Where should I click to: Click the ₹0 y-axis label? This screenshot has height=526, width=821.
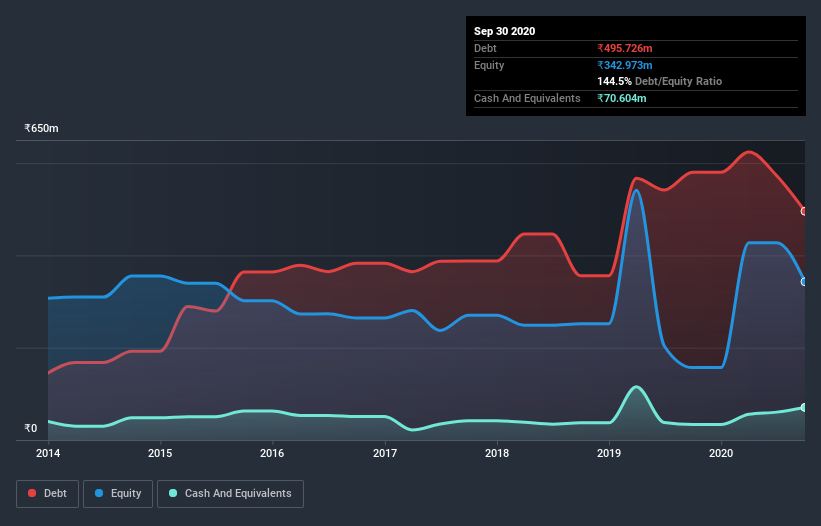(31, 428)
